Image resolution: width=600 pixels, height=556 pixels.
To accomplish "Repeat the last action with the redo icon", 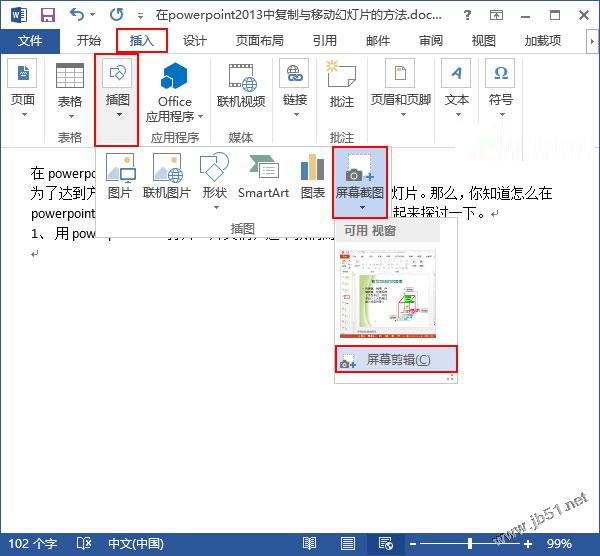I will (116, 15).
